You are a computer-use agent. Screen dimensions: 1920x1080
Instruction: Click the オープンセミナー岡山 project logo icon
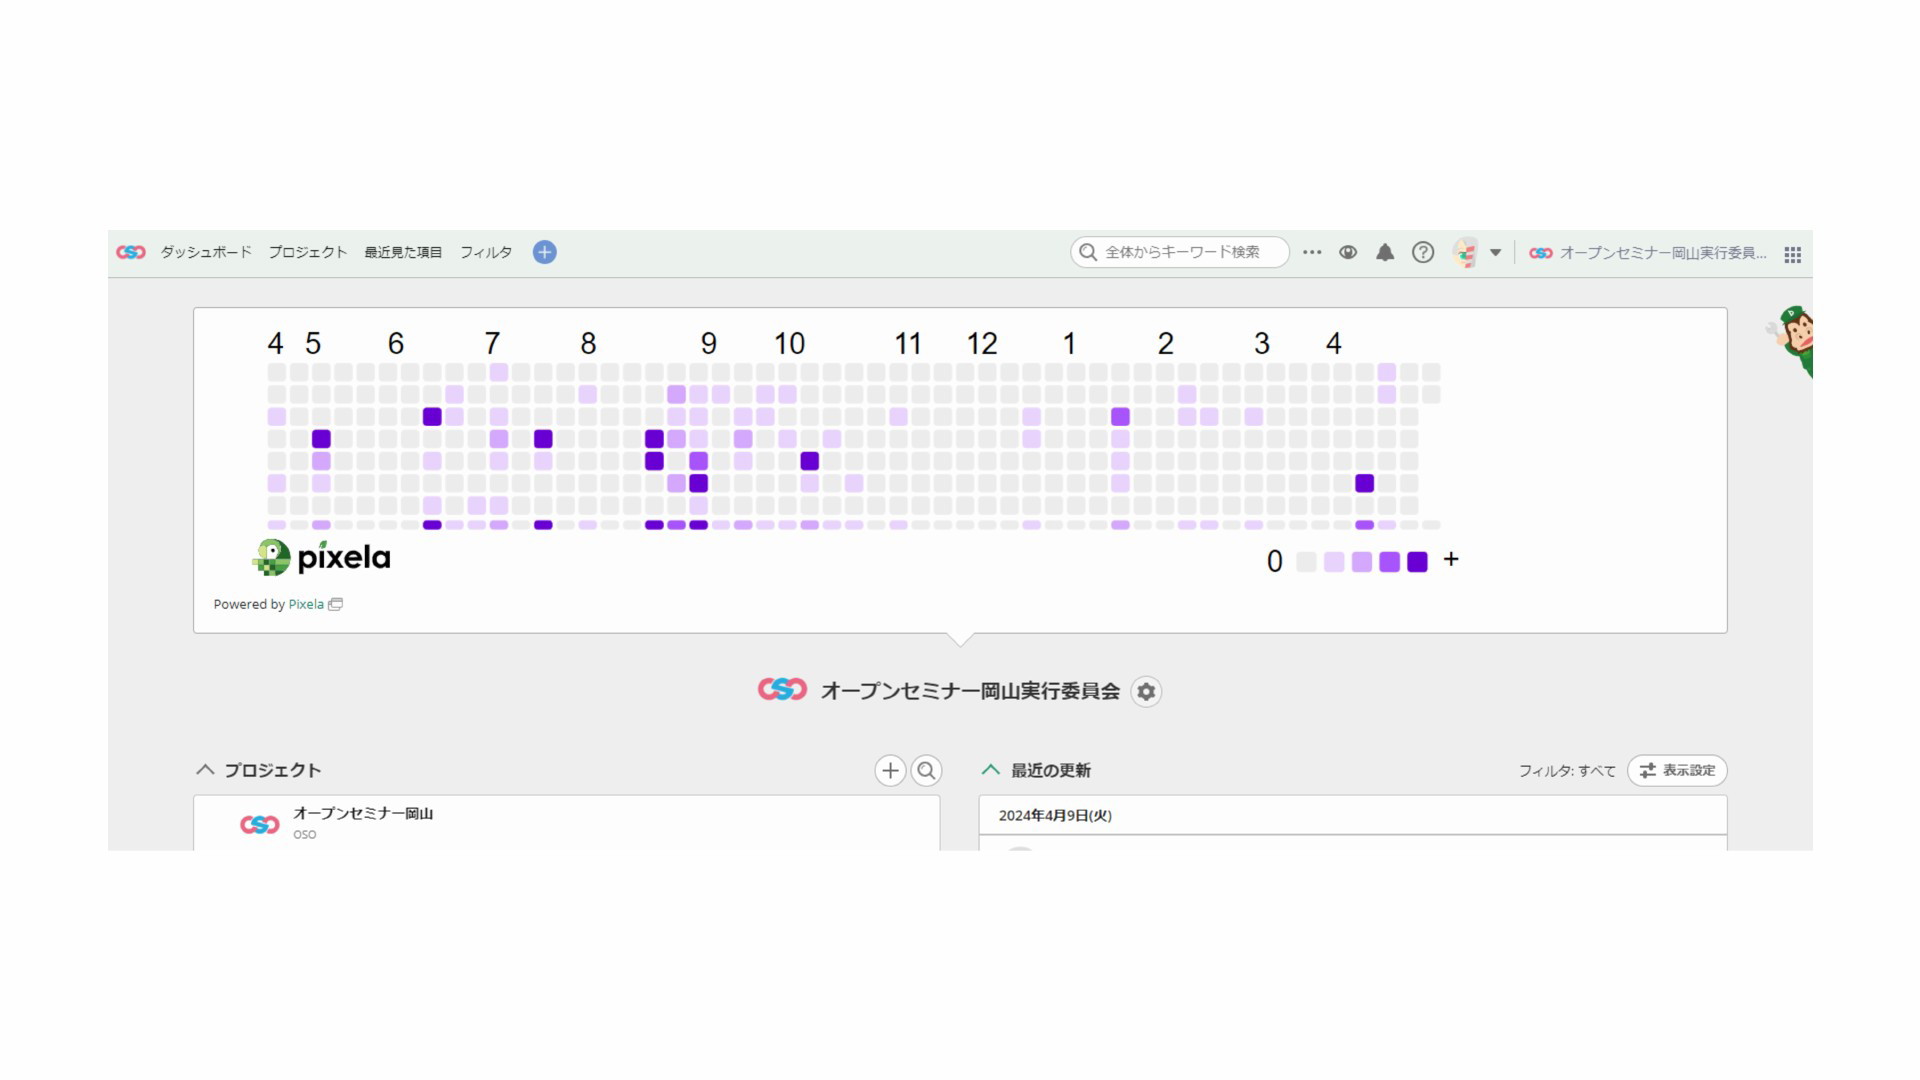click(x=260, y=824)
